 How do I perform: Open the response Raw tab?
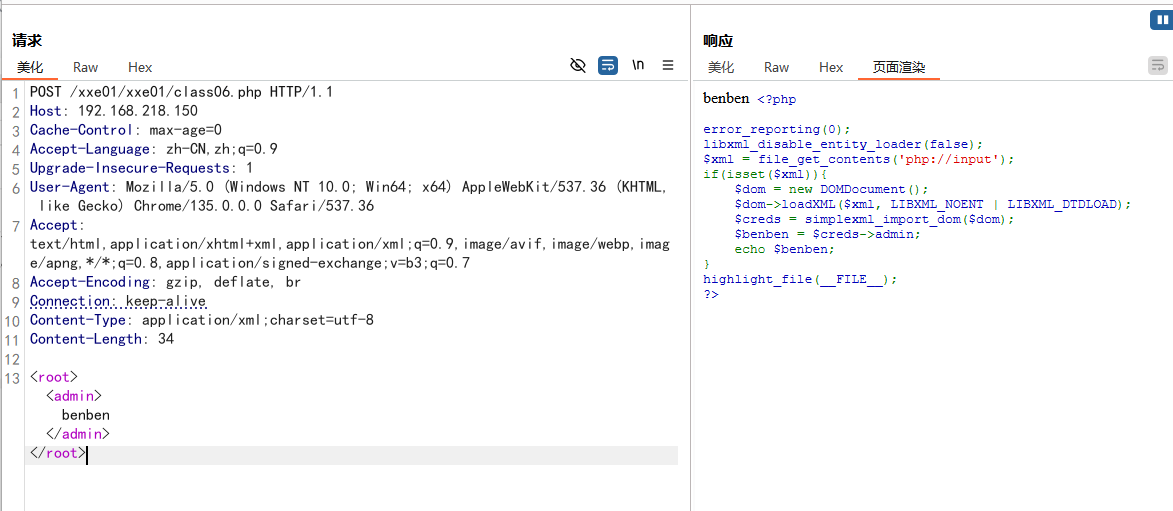click(x=776, y=67)
